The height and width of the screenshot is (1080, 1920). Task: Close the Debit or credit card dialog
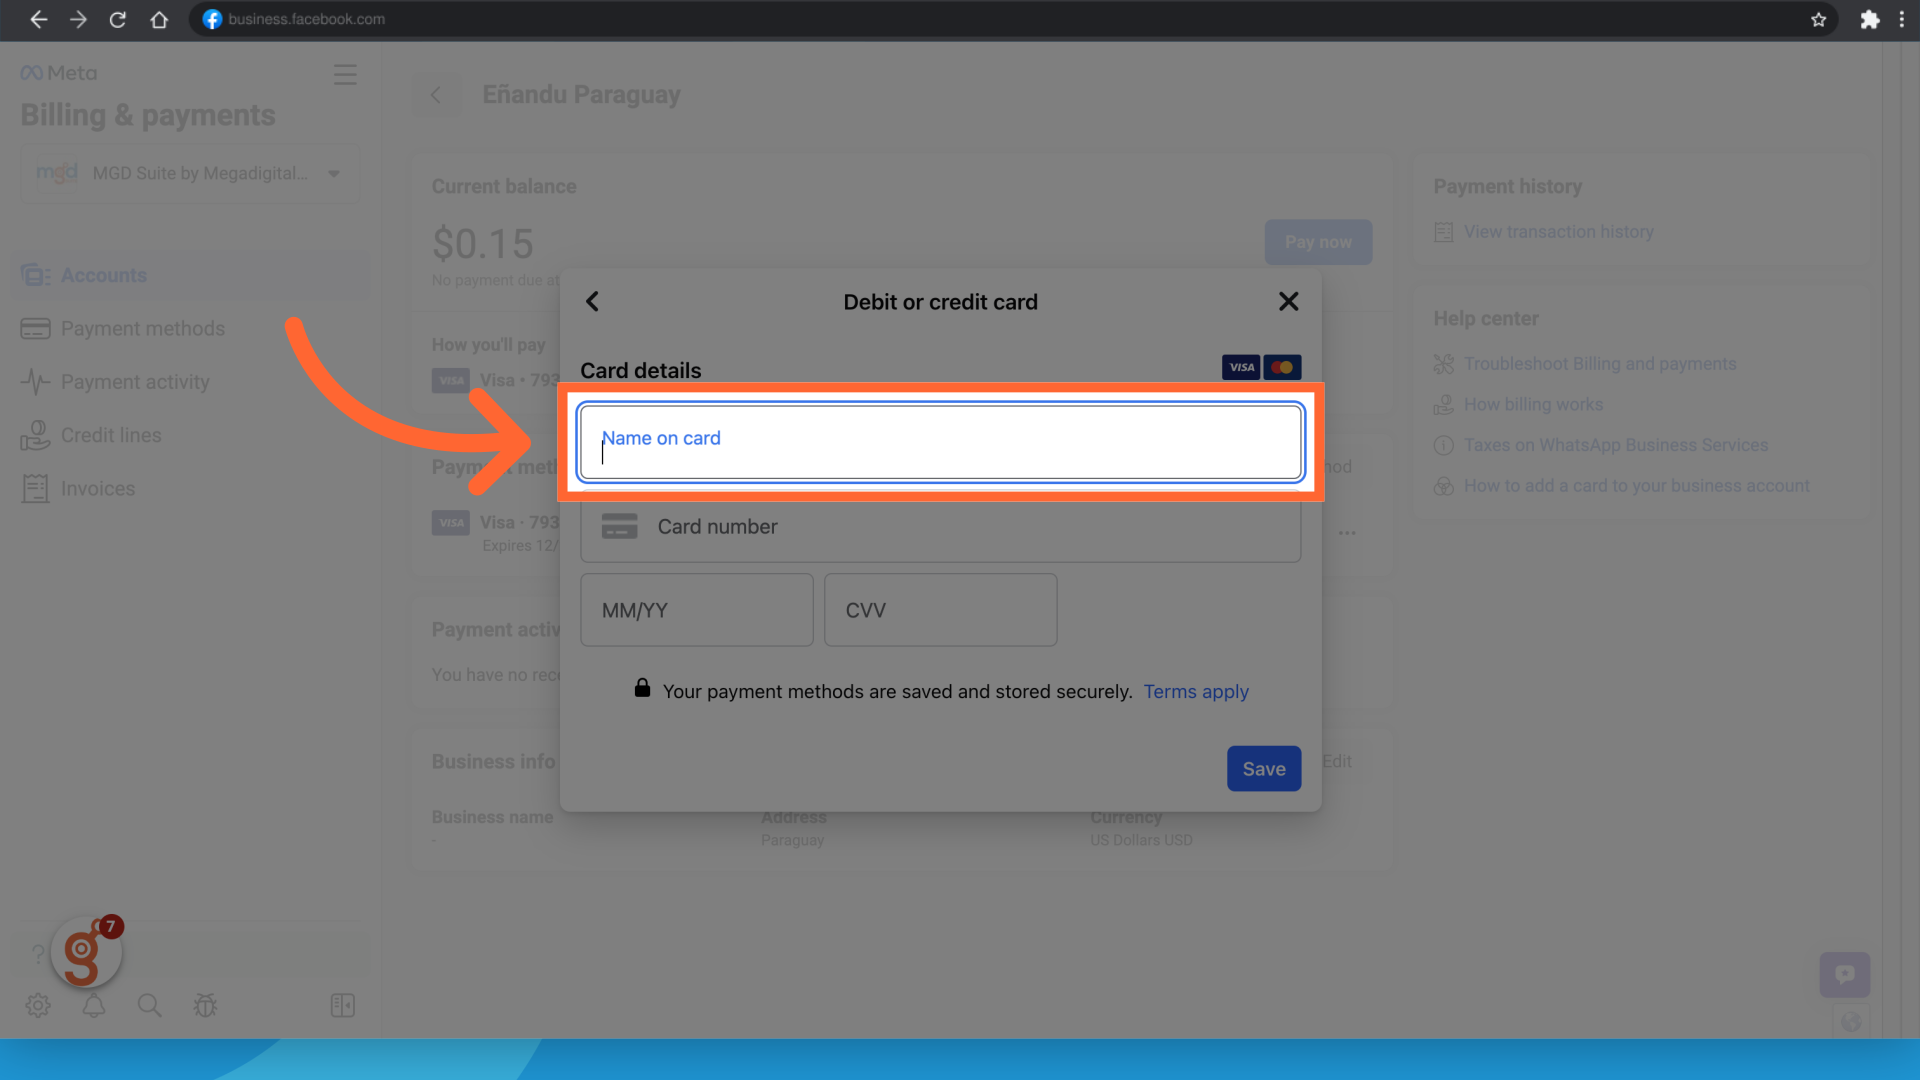(1288, 302)
